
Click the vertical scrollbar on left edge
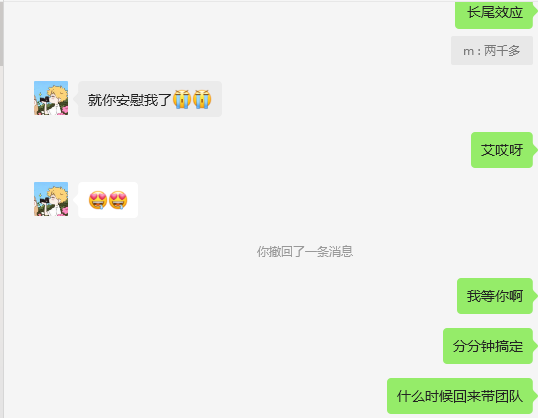pyautogui.click(x=2, y=34)
